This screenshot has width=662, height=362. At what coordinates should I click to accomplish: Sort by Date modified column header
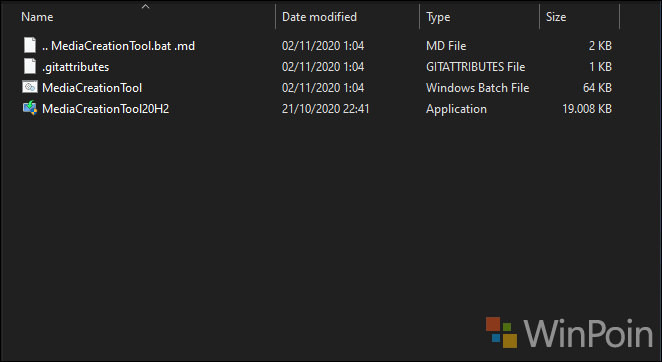[319, 17]
